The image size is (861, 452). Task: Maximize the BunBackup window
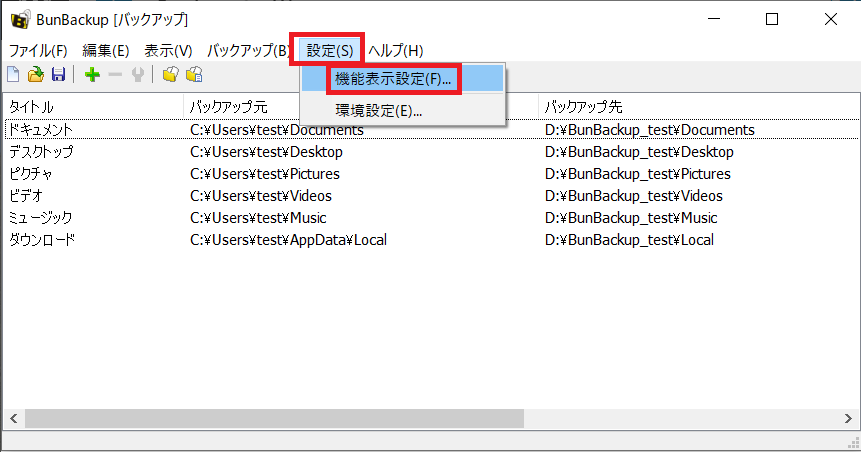[772, 19]
